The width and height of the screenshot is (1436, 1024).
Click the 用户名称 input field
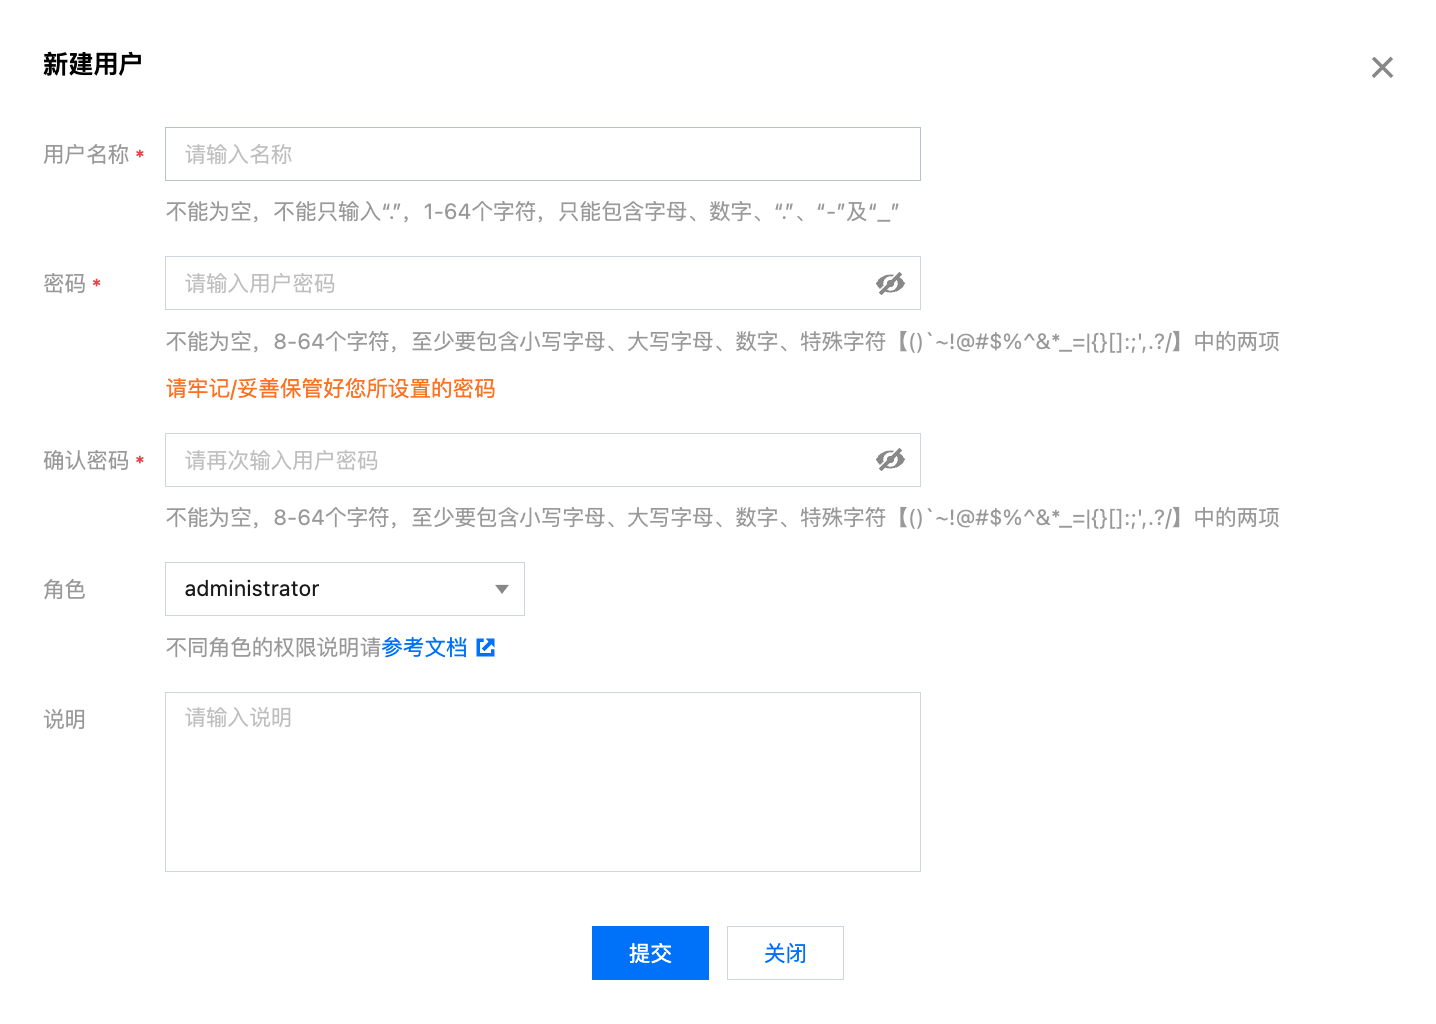coord(542,154)
